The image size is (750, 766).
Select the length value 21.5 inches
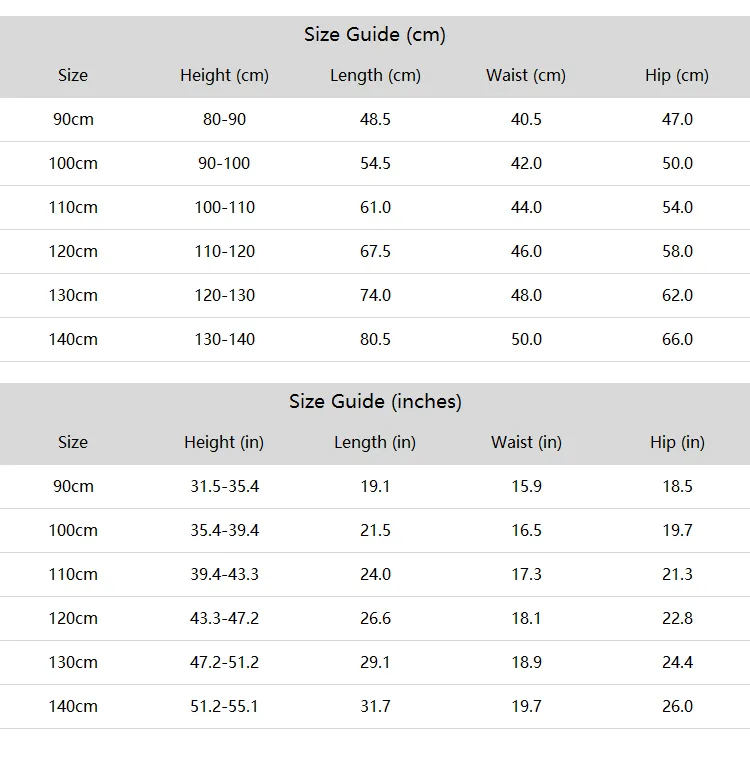375,530
